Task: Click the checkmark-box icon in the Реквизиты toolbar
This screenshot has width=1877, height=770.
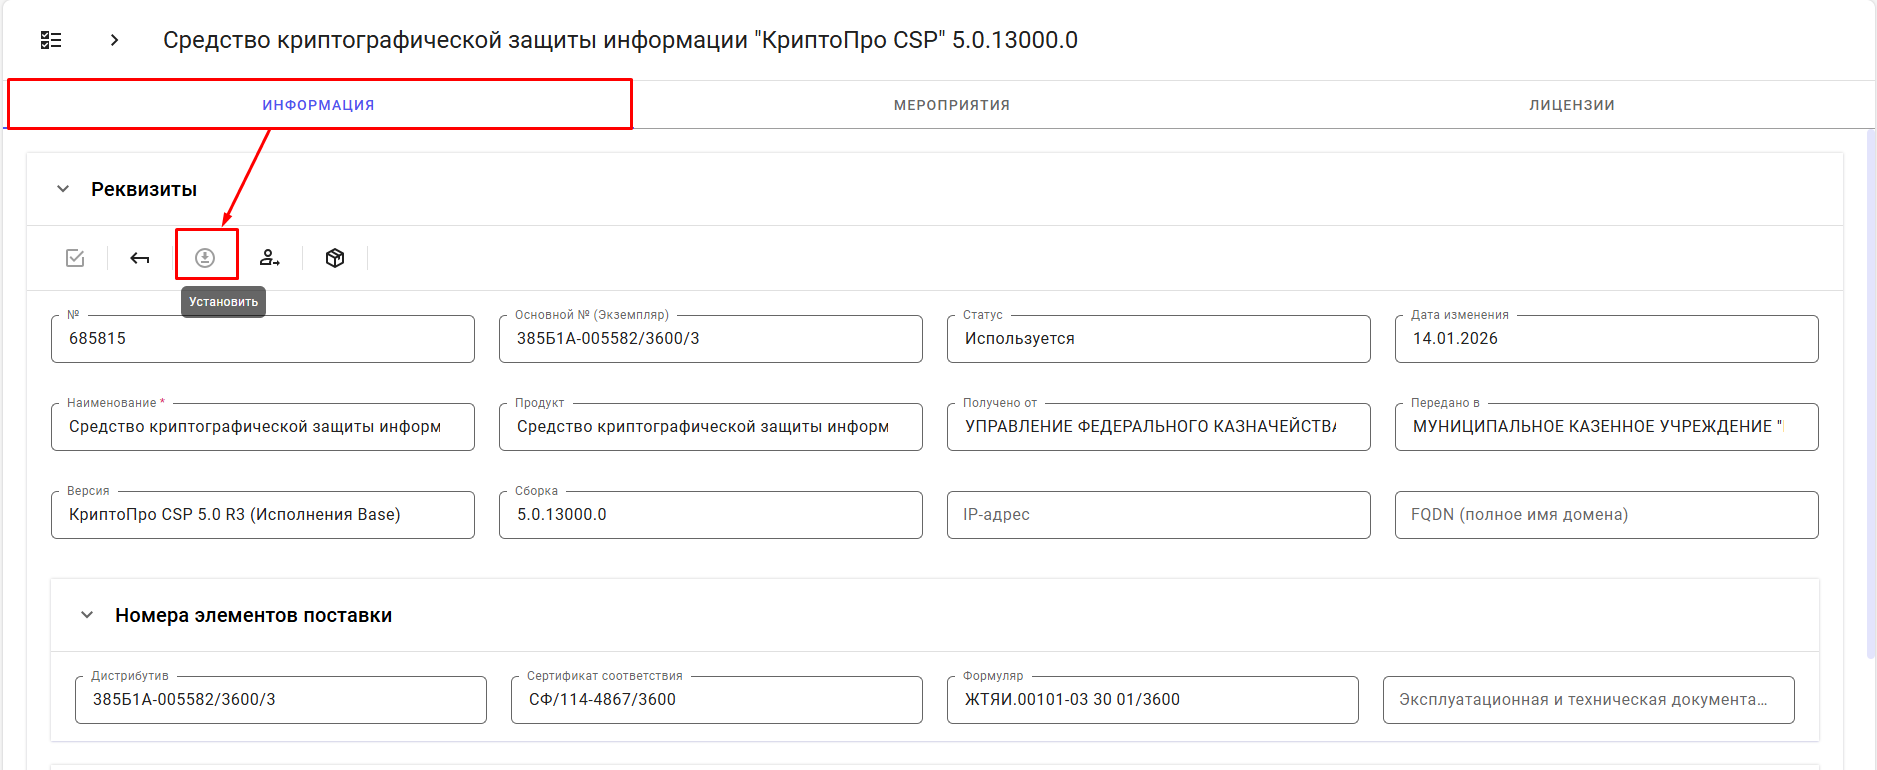Action: (x=75, y=258)
